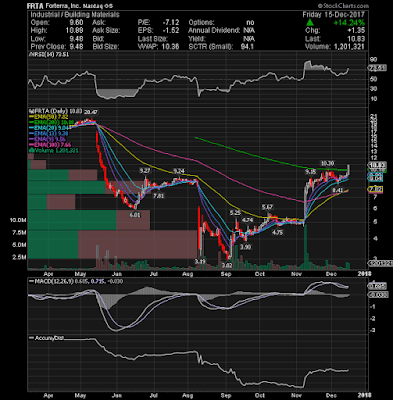Click the 9.24 price peak annotation

179,171
